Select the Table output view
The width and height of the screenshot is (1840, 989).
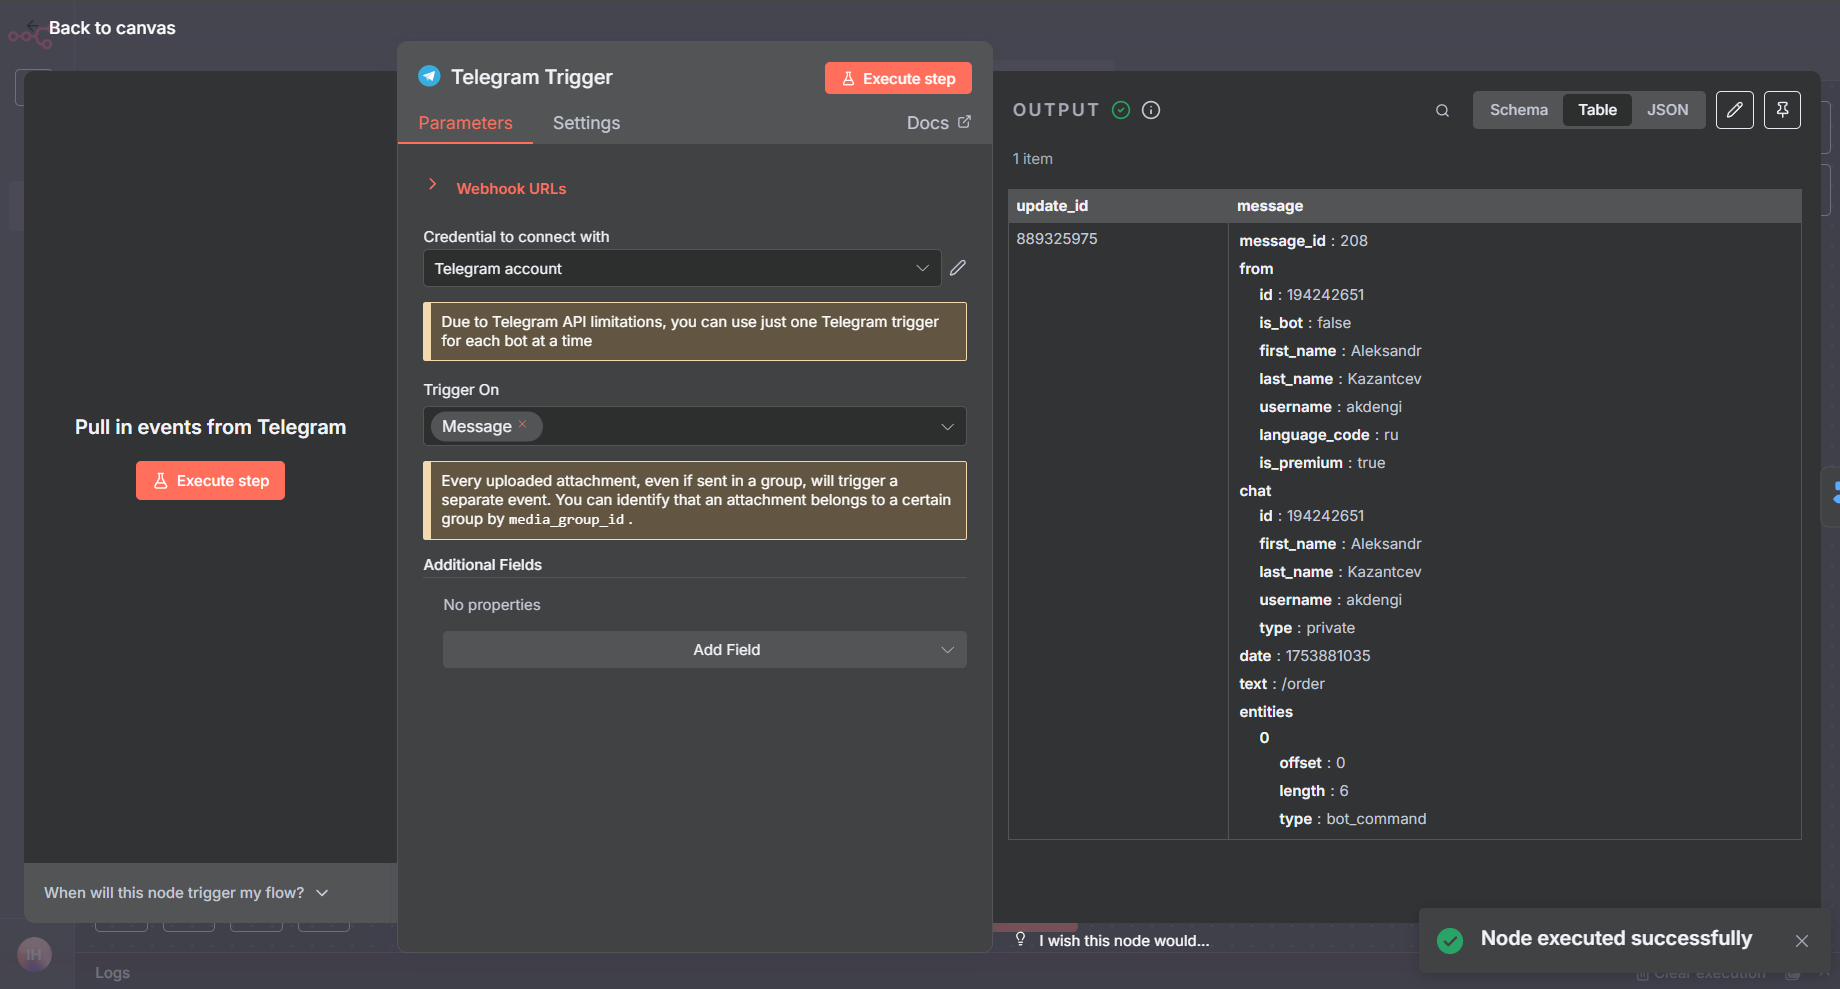point(1597,110)
